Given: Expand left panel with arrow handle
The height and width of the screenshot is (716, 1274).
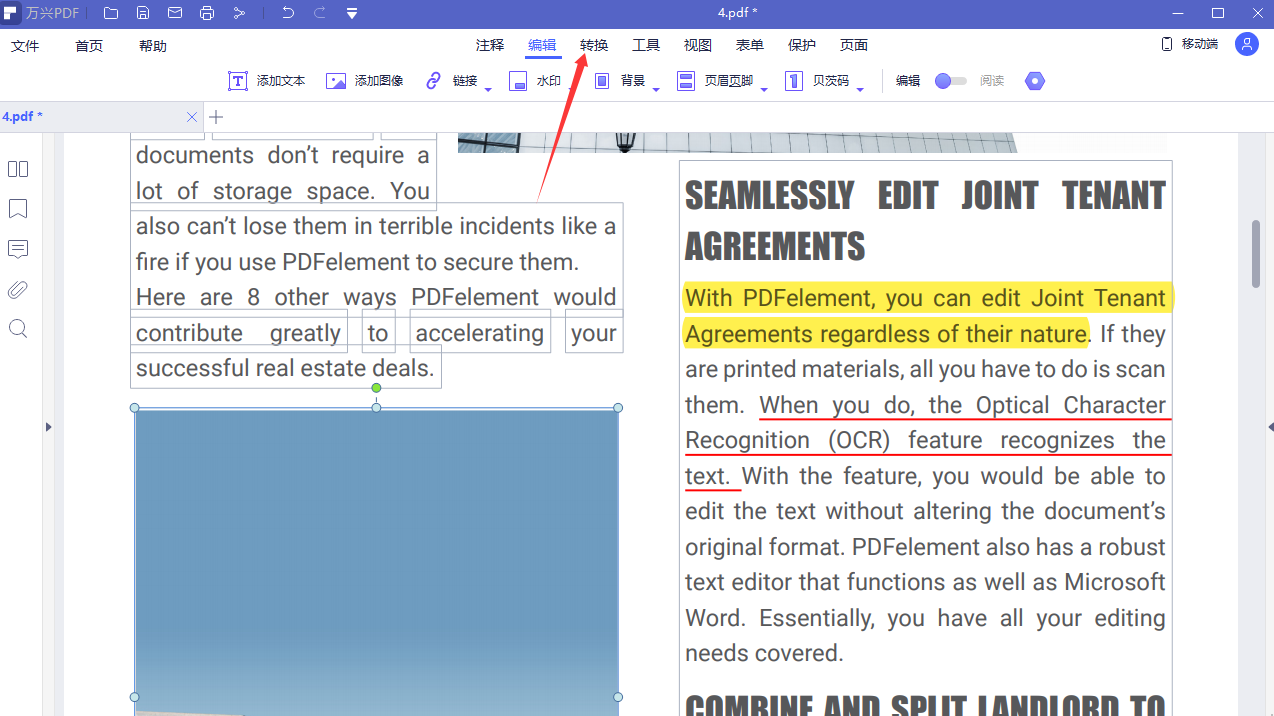Looking at the screenshot, I should pos(47,427).
